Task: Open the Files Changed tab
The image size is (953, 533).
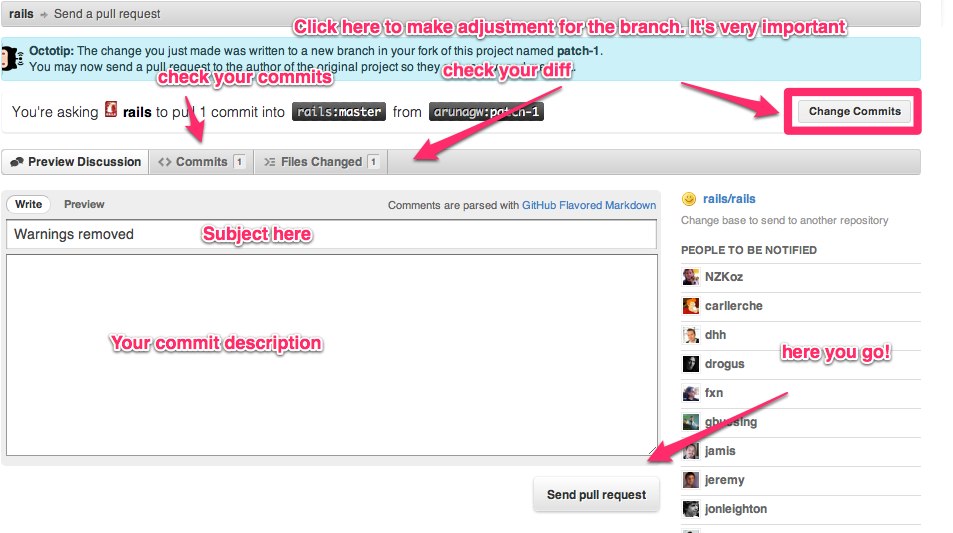Action: click(321, 162)
